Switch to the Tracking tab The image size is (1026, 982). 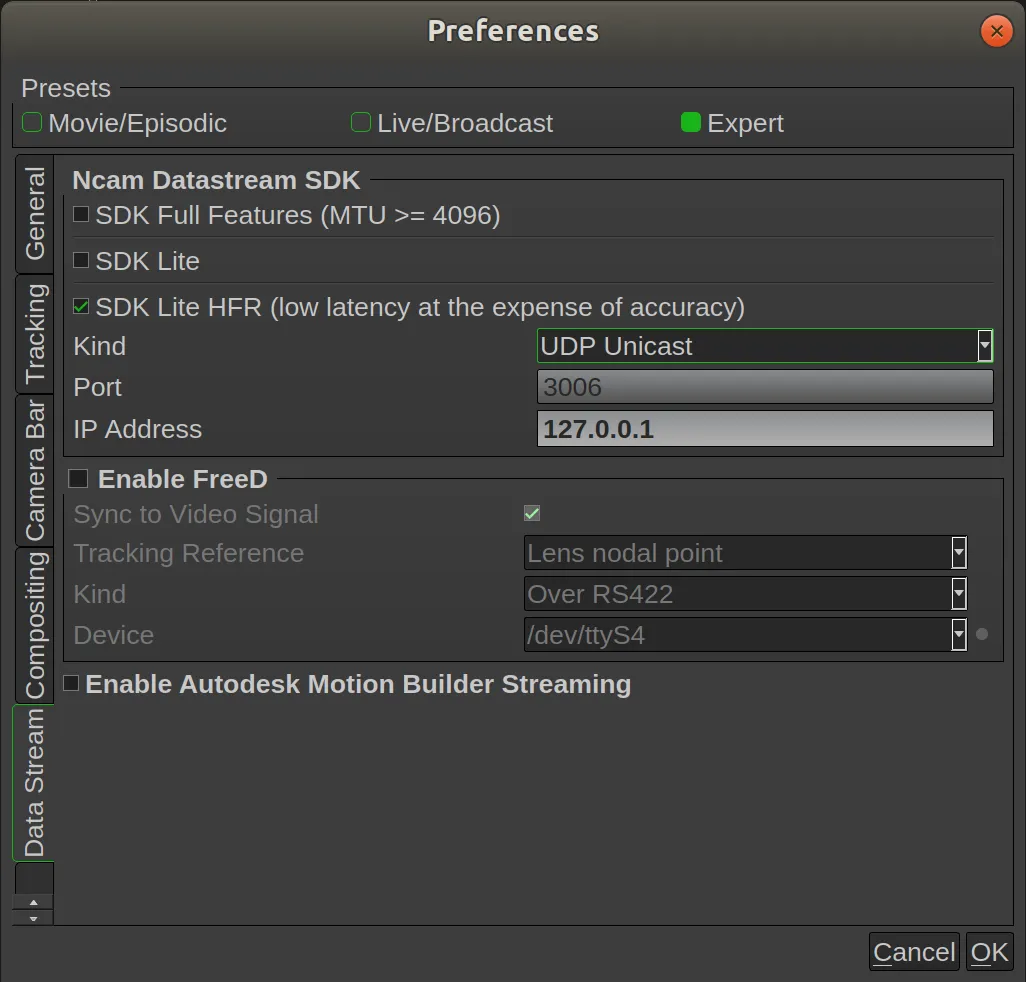35,334
